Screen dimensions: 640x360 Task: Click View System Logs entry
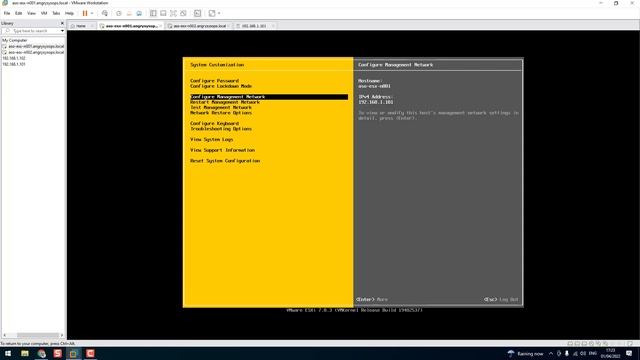(x=211, y=140)
